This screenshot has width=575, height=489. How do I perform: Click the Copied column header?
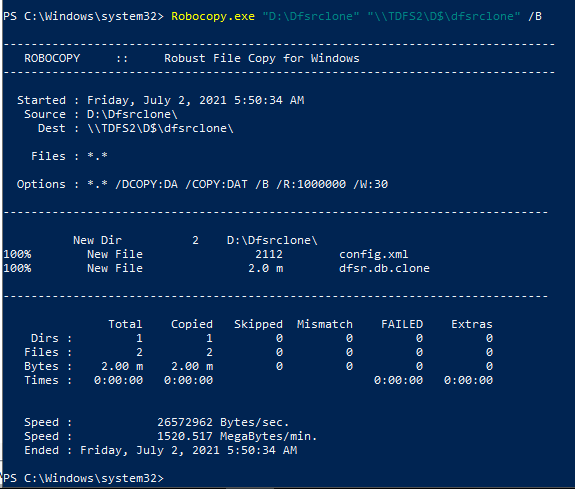tap(192, 324)
